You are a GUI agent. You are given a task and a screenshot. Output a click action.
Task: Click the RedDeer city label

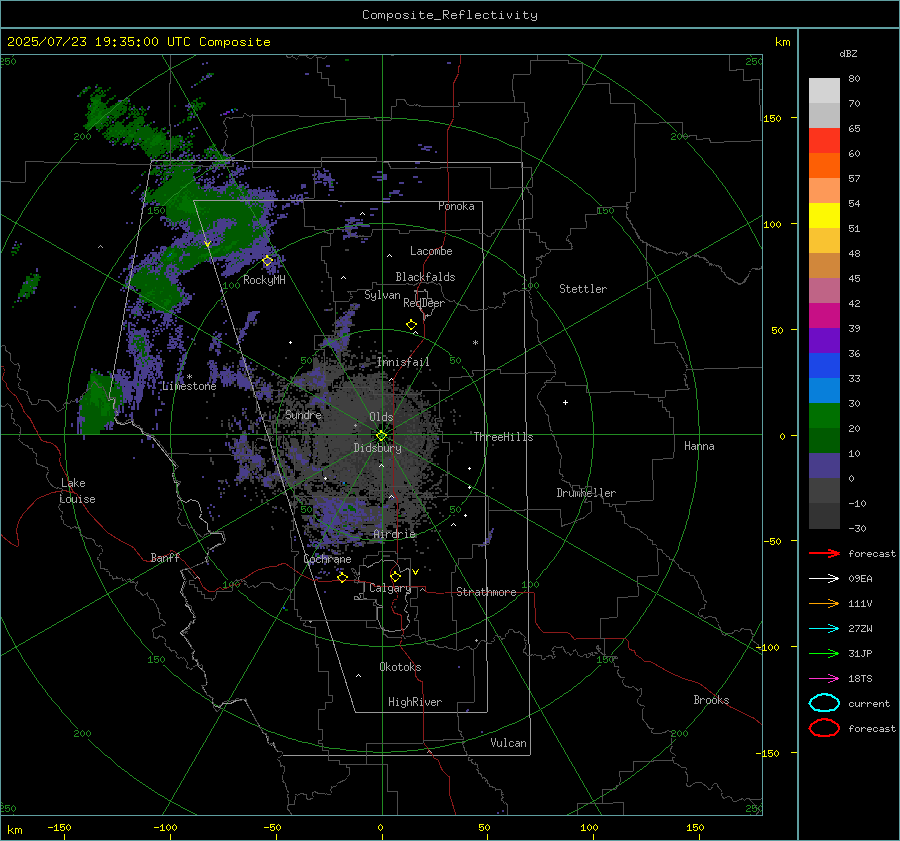424,303
